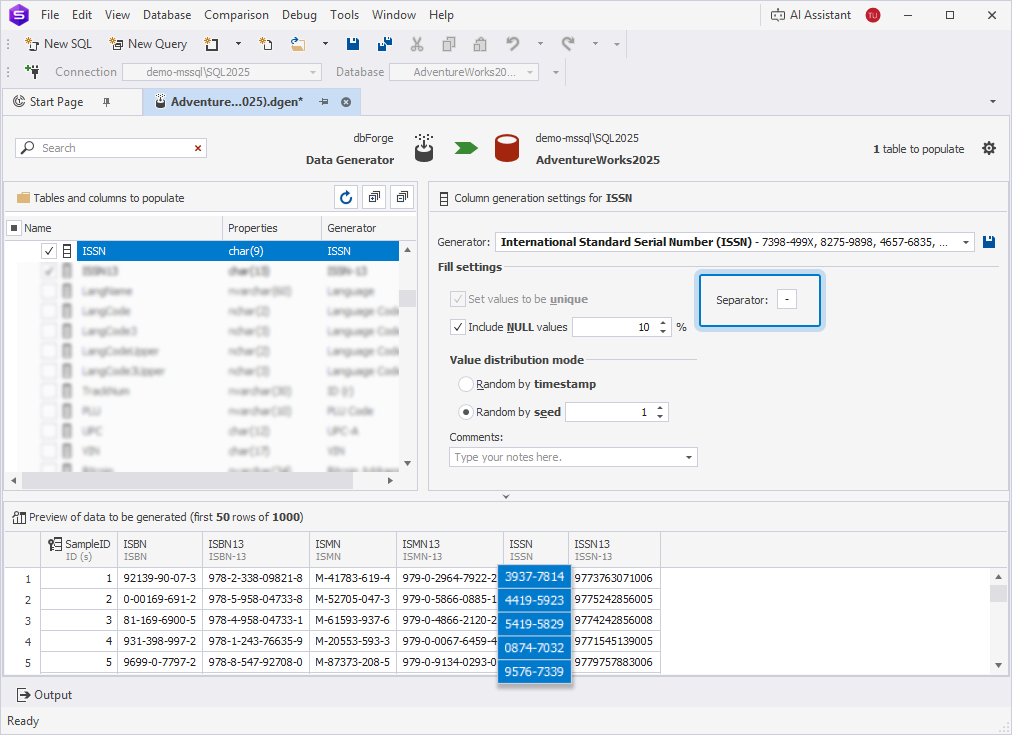Open generation options gear icon
Image resolution: width=1012 pixels, height=735 pixels.
coord(989,148)
